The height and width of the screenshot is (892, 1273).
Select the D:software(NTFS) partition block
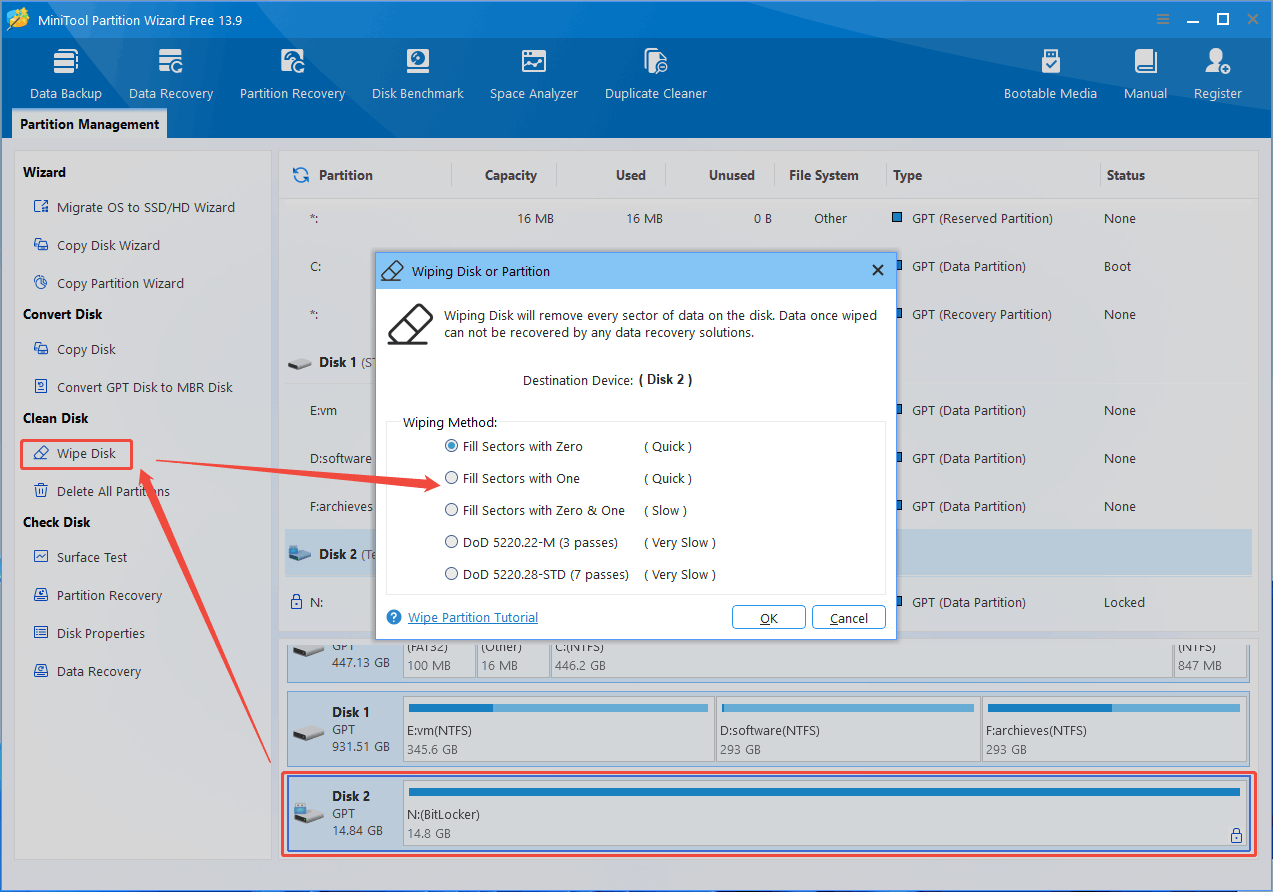pos(848,730)
